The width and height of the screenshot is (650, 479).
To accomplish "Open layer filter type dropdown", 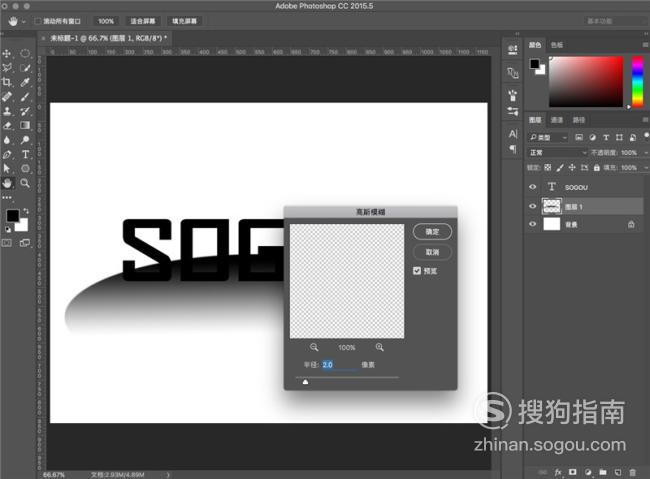I will point(547,137).
